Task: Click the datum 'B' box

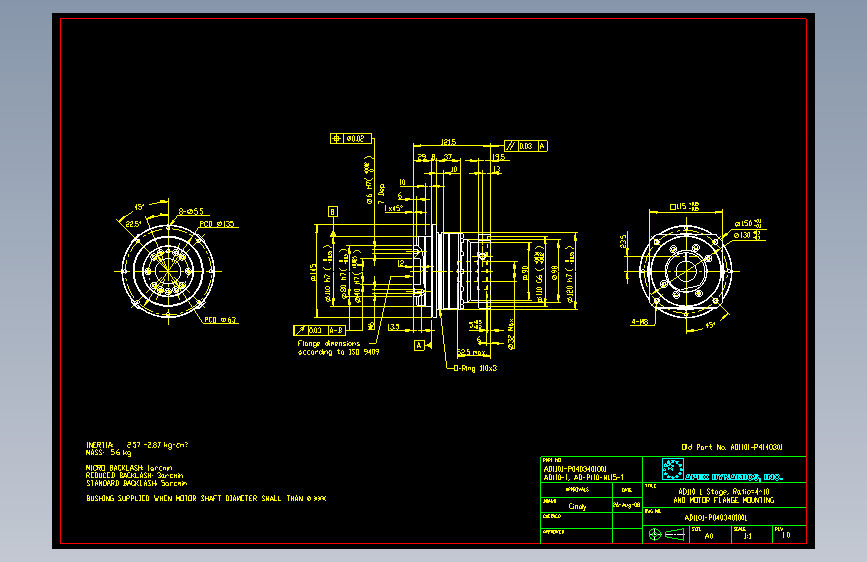Action: [x=333, y=212]
